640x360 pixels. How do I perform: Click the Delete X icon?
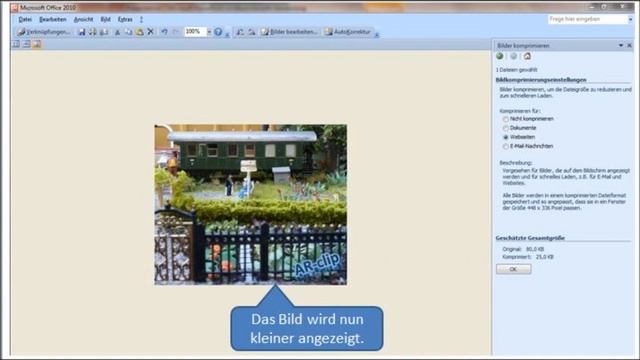[x=151, y=32]
